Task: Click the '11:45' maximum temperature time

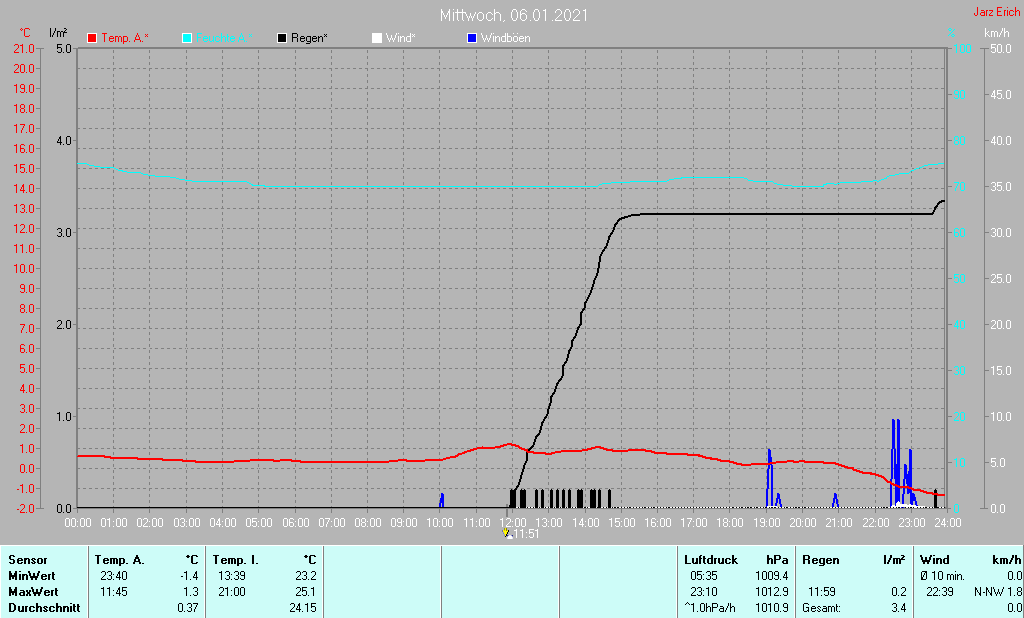Action: [114, 592]
